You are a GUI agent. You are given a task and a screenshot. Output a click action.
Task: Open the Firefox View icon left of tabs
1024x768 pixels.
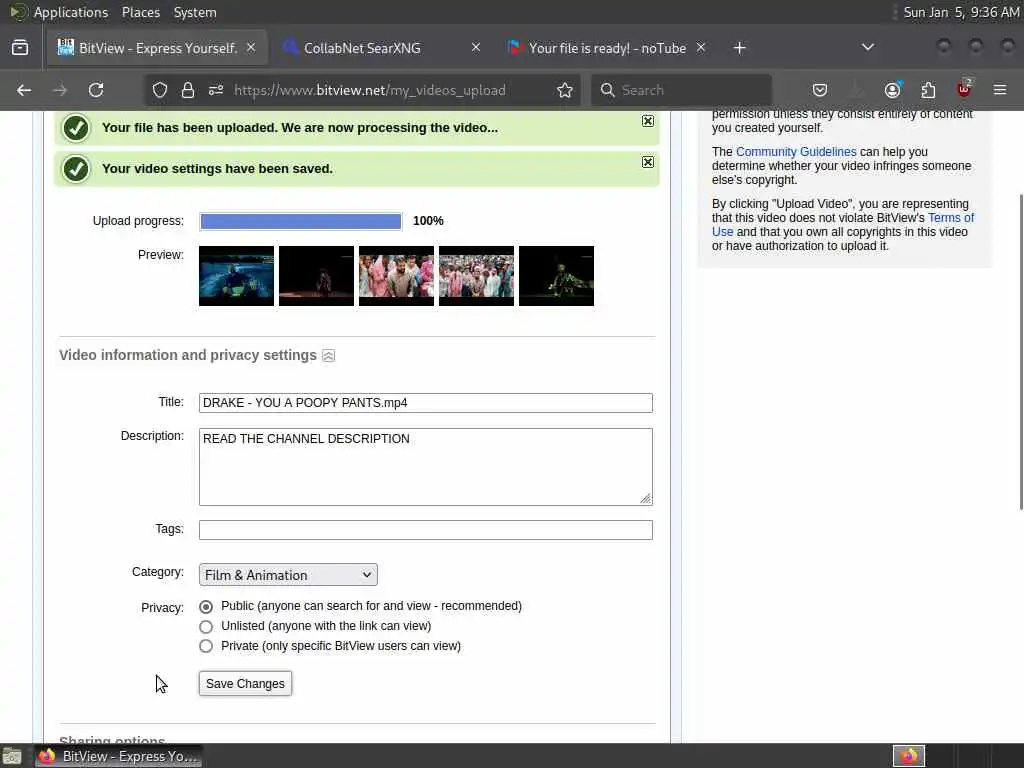pos(20,48)
